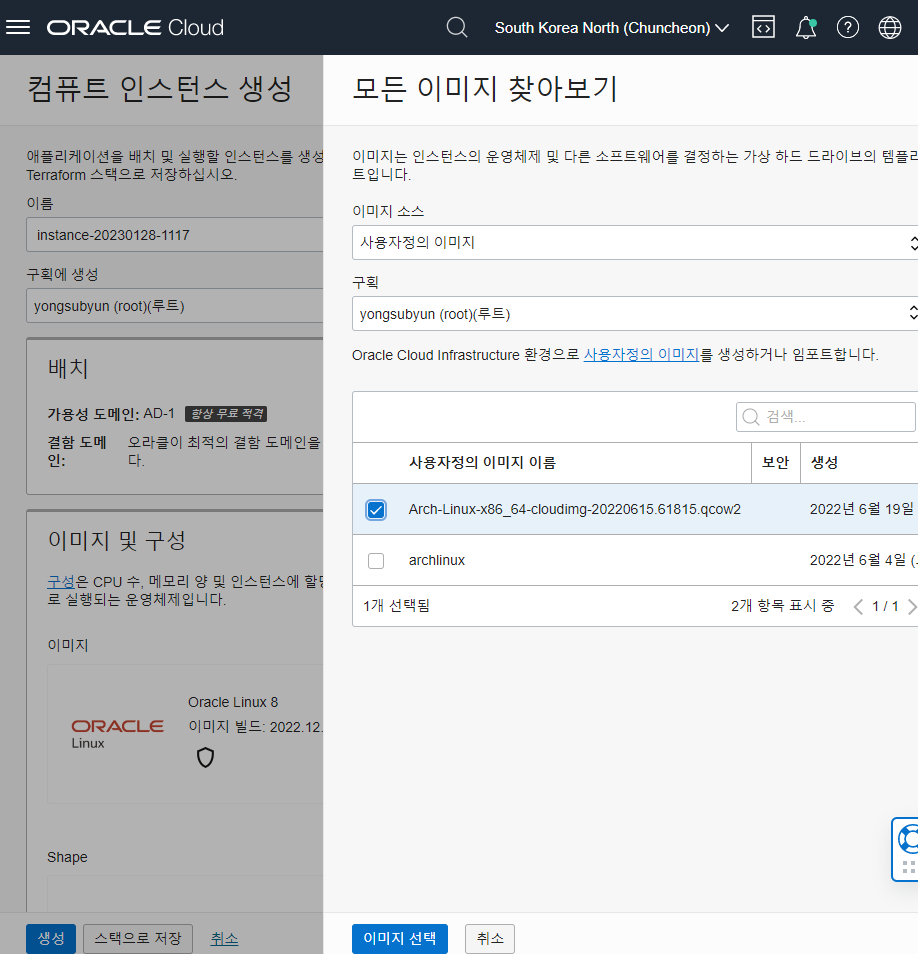The height and width of the screenshot is (954, 918).
Task: Click the 가용성 도메인: AD-1 text
Action: click(x=111, y=414)
